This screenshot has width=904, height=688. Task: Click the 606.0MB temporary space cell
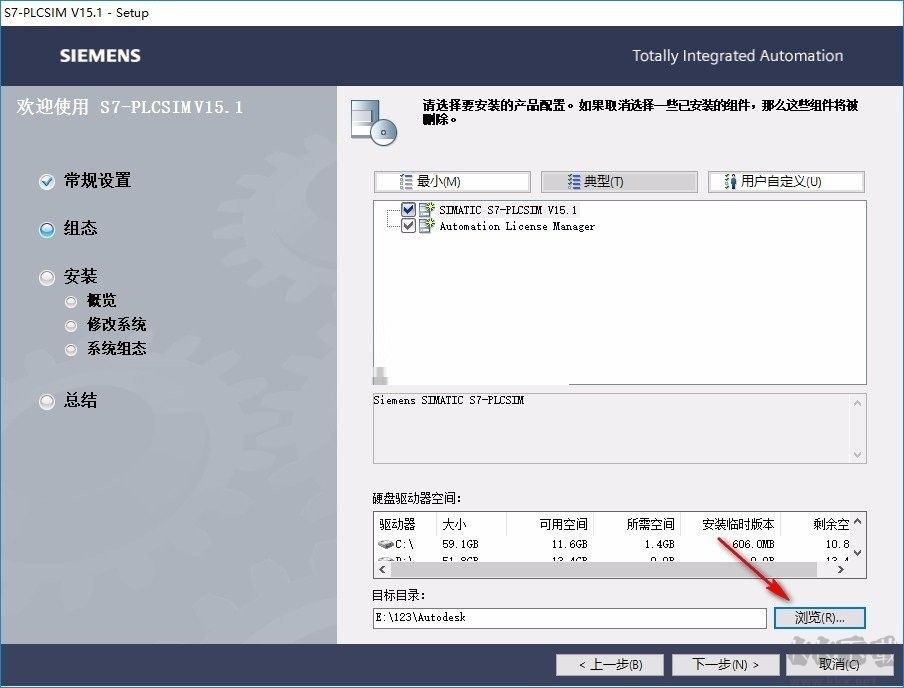(753, 544)
